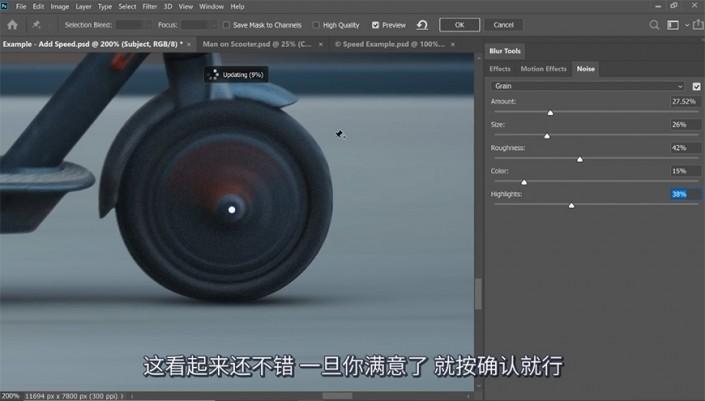705x401 pixels.
Task: Click the document dimensions status text
Action: click(71, 396)
